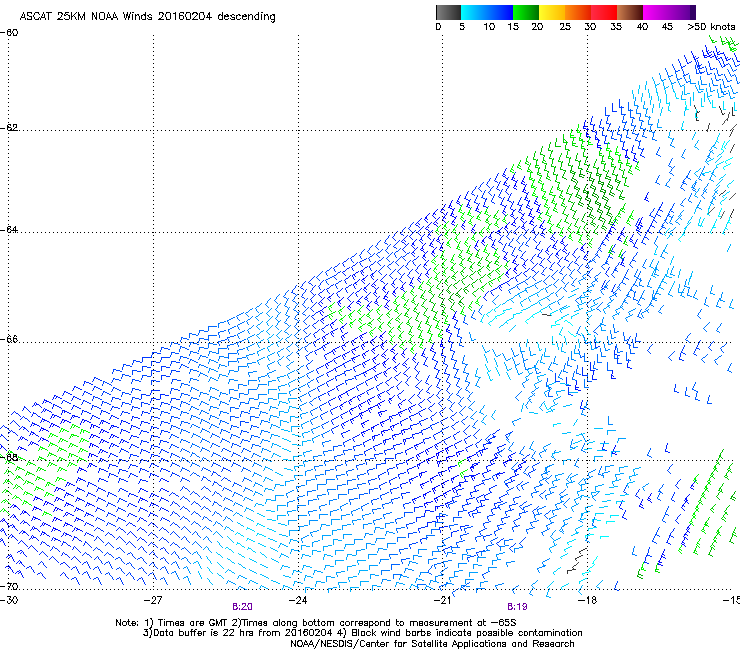
Task: Click the ASCAT 25KM NOAA Winds title
Action: click(148, 17)
